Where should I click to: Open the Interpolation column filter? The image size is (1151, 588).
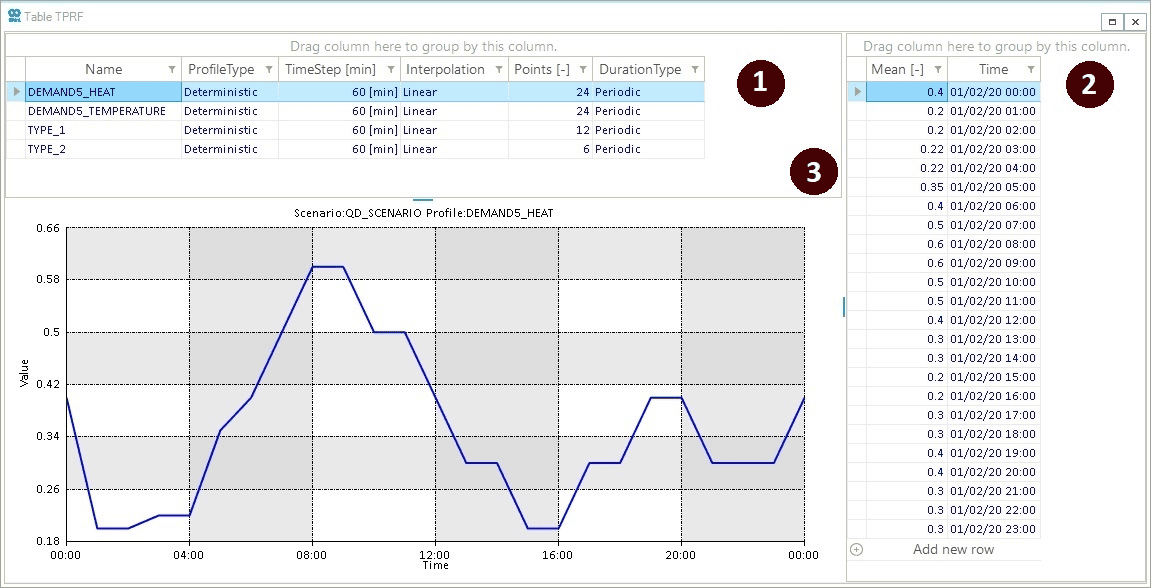[498, 70]
